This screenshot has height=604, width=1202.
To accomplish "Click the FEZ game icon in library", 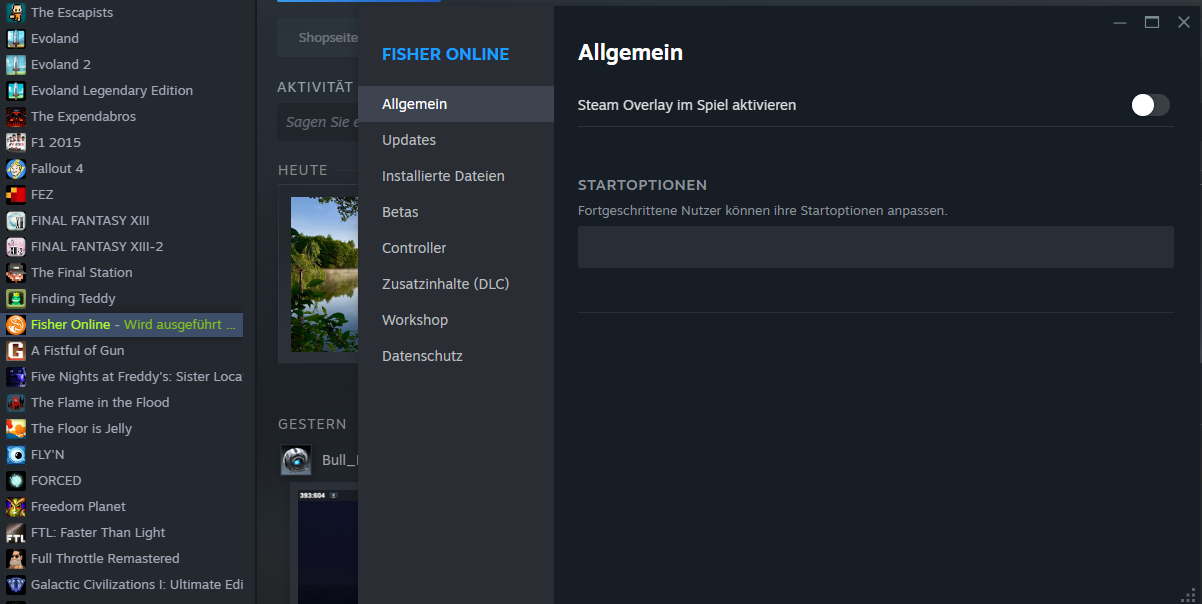I will click(16, 195).
